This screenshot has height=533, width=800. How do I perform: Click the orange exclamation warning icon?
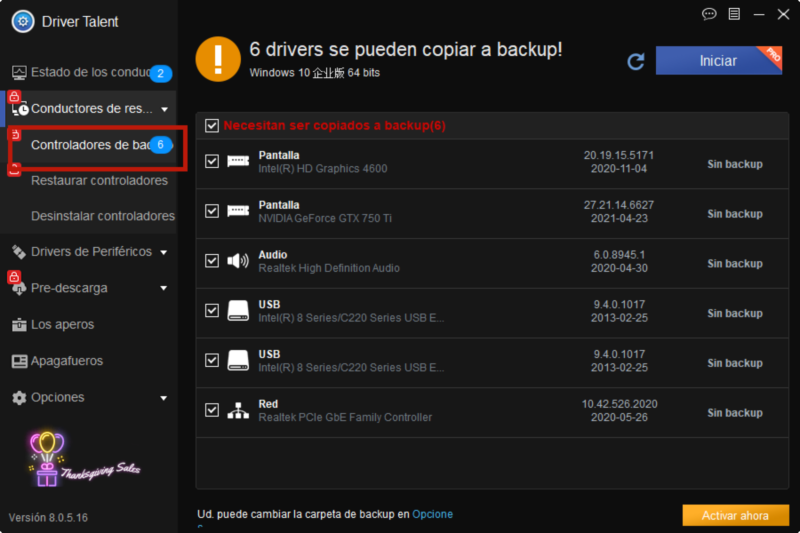218,59
